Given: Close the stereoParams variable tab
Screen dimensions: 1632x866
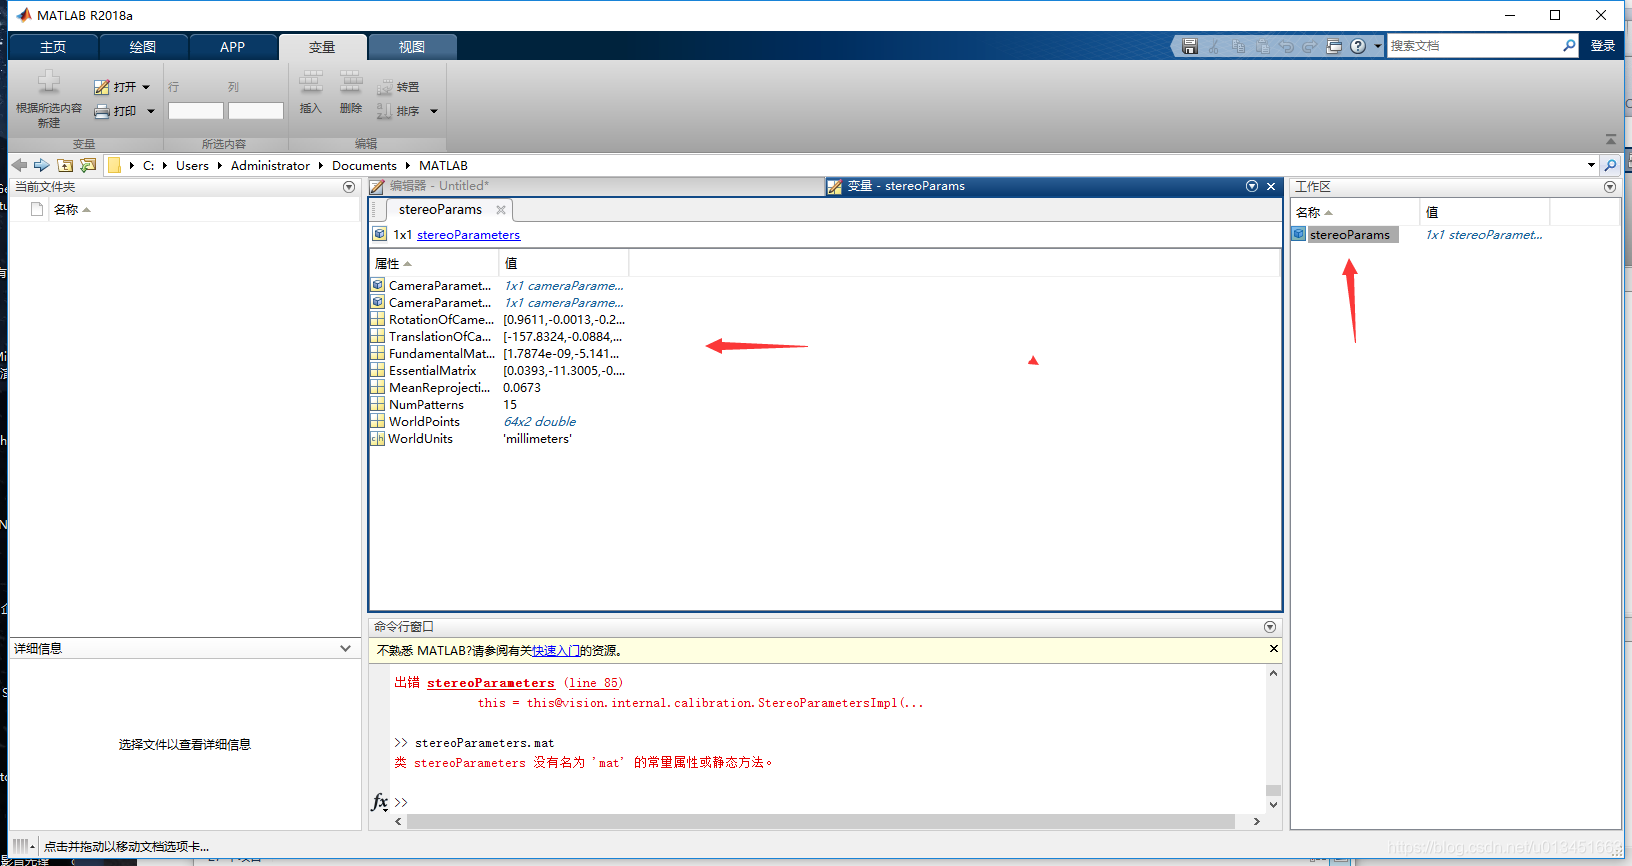Looking at the screenshot, I should pyautogui.click(x=501, y=209).
